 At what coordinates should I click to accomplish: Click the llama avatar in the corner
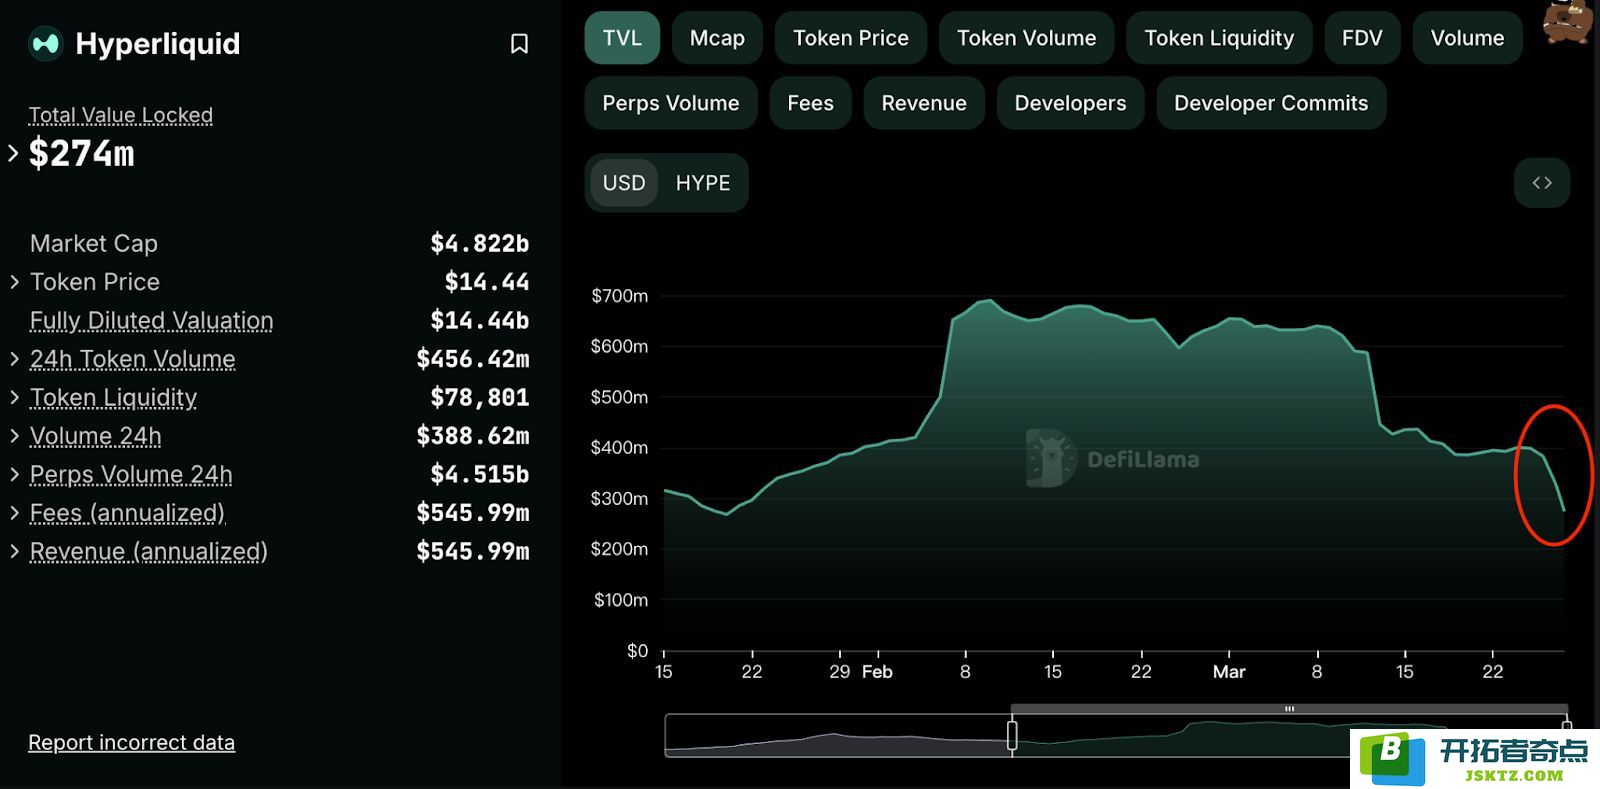pyautogui.click(x=1567, y=22)
